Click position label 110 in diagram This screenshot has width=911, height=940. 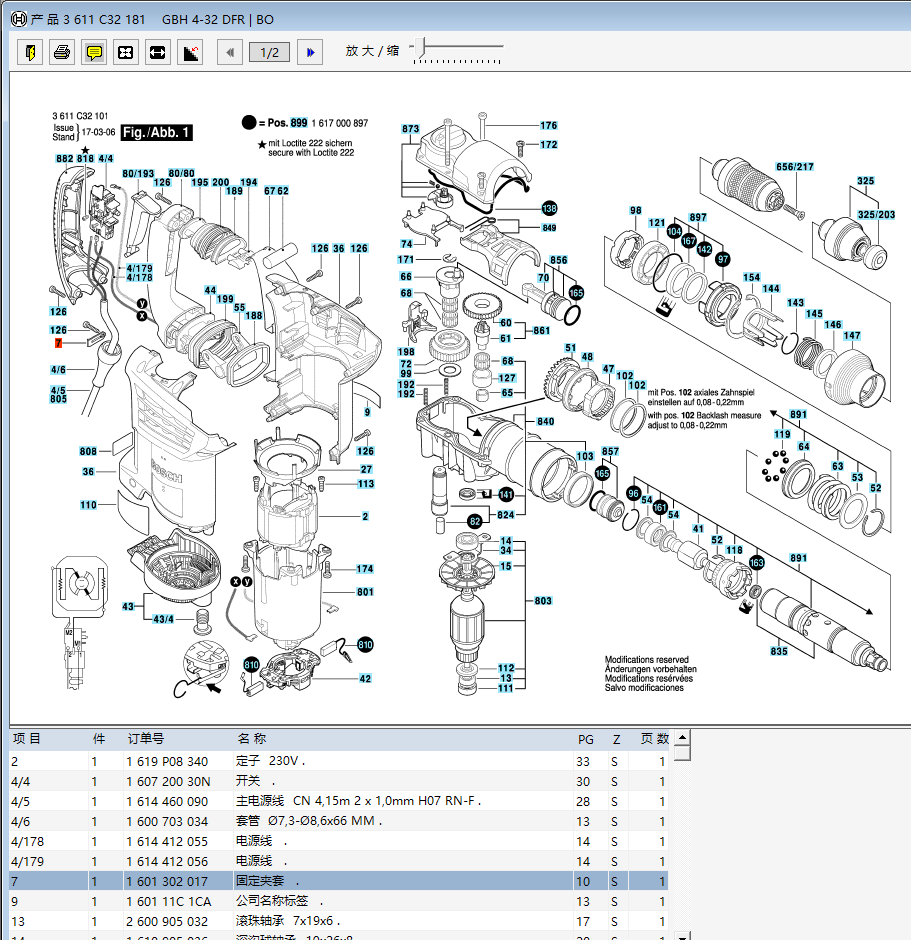click(x=88, y=505)
